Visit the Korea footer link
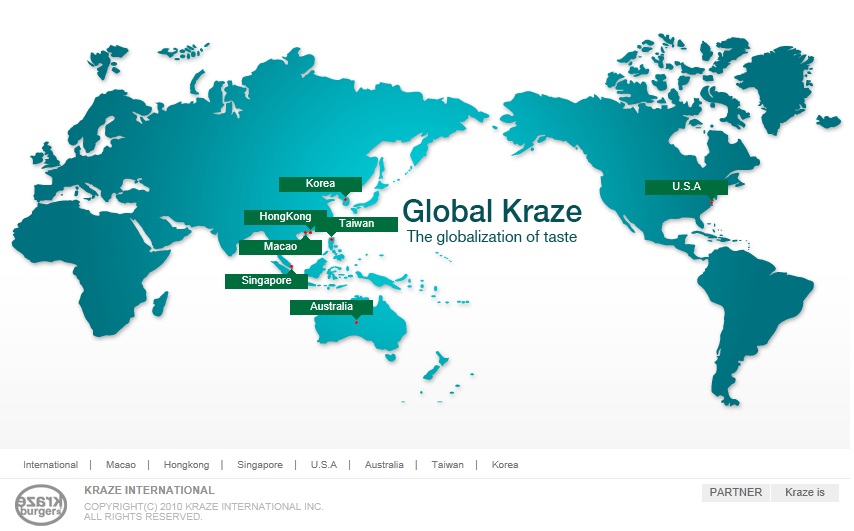The image size is (854, 531). [505, 465]
